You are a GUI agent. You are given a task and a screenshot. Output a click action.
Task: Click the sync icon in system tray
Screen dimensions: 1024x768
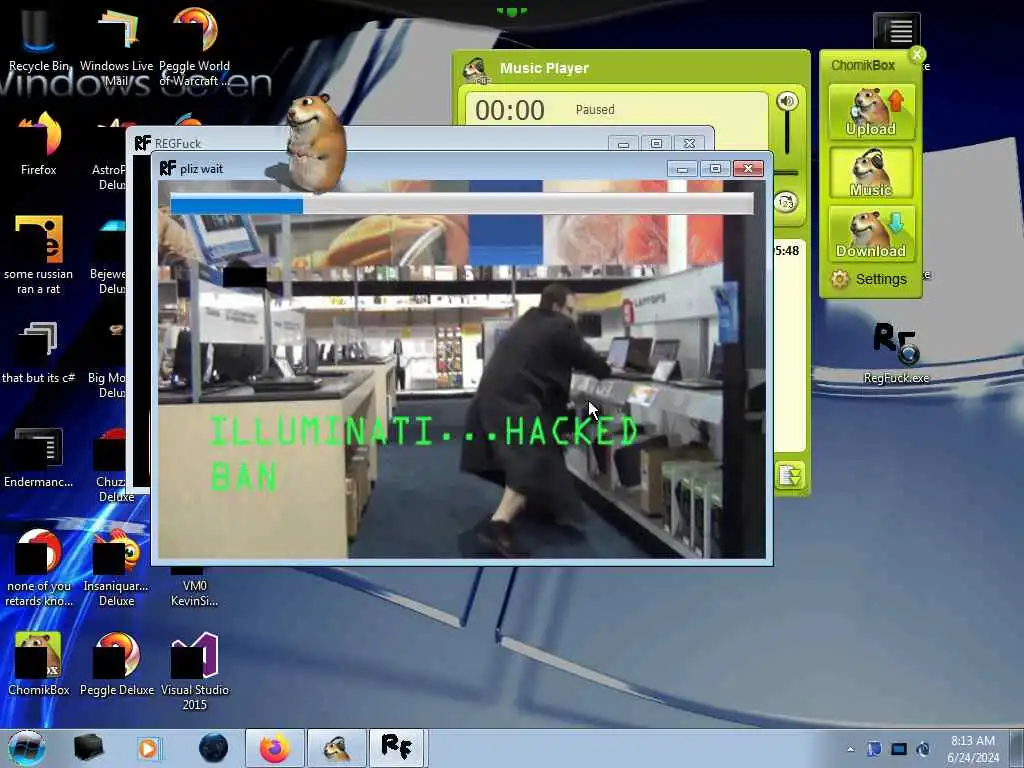[x=923, y=749]
